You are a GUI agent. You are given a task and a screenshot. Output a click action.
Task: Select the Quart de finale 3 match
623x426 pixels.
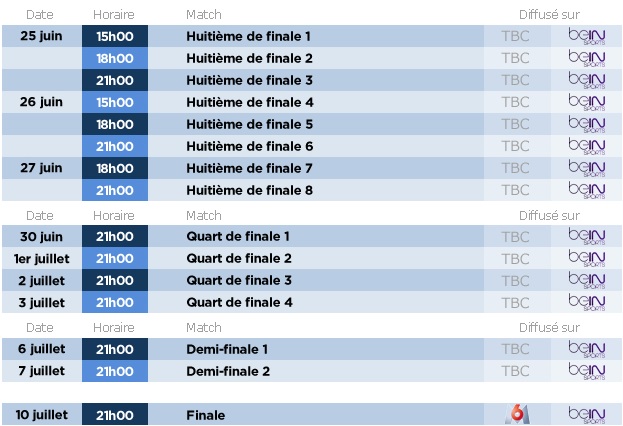239,281
